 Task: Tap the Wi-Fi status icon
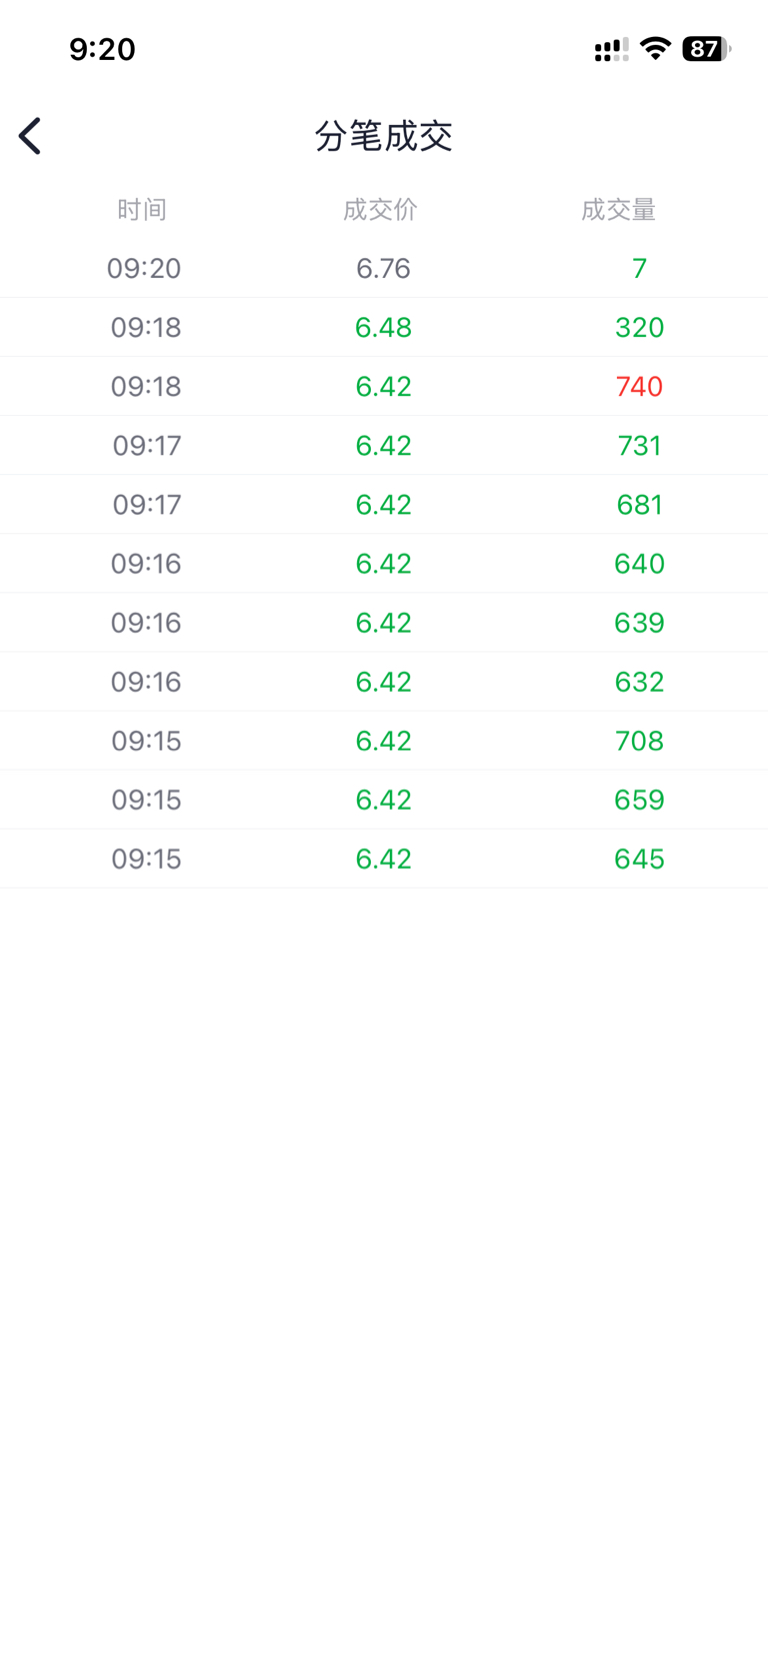tap(655, 49)
